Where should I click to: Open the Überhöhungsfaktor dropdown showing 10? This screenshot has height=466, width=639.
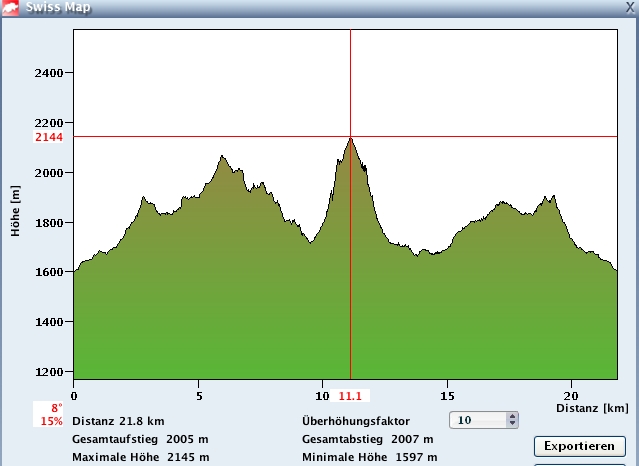[x=484, y=421]
